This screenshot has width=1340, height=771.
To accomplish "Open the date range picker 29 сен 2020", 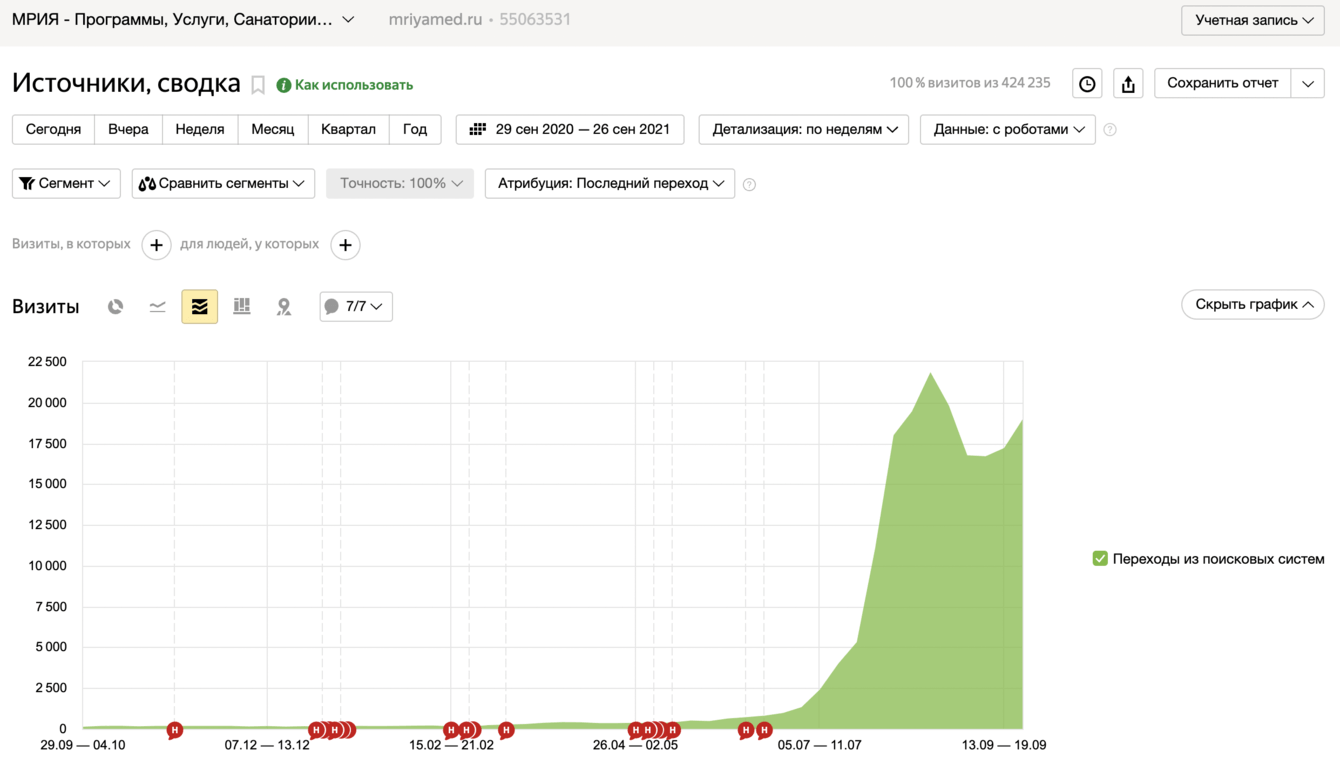I will coord(570,130).
